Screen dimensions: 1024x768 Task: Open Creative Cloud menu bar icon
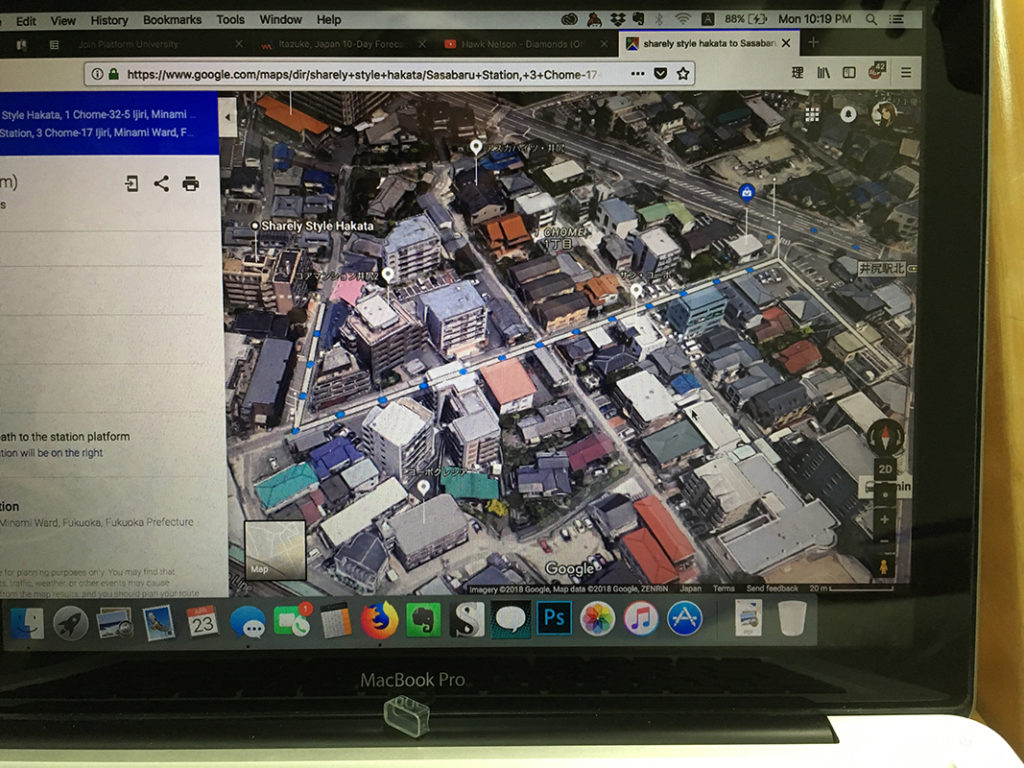click(x=569, y=20)
